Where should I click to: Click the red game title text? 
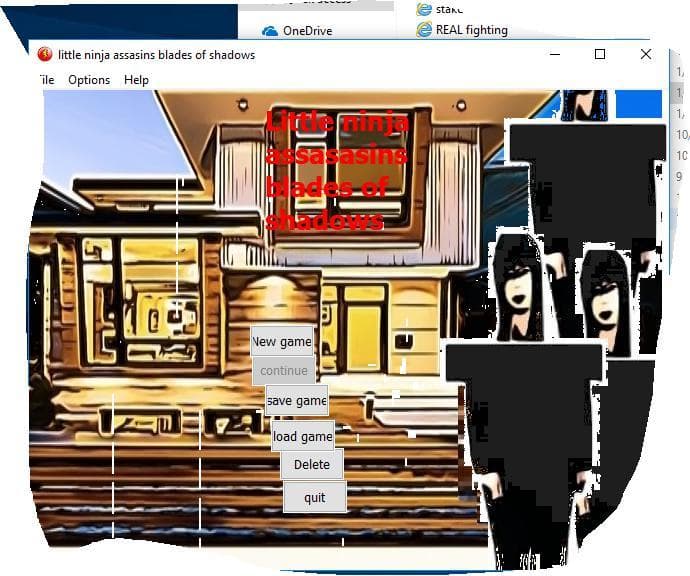[337, 171]
